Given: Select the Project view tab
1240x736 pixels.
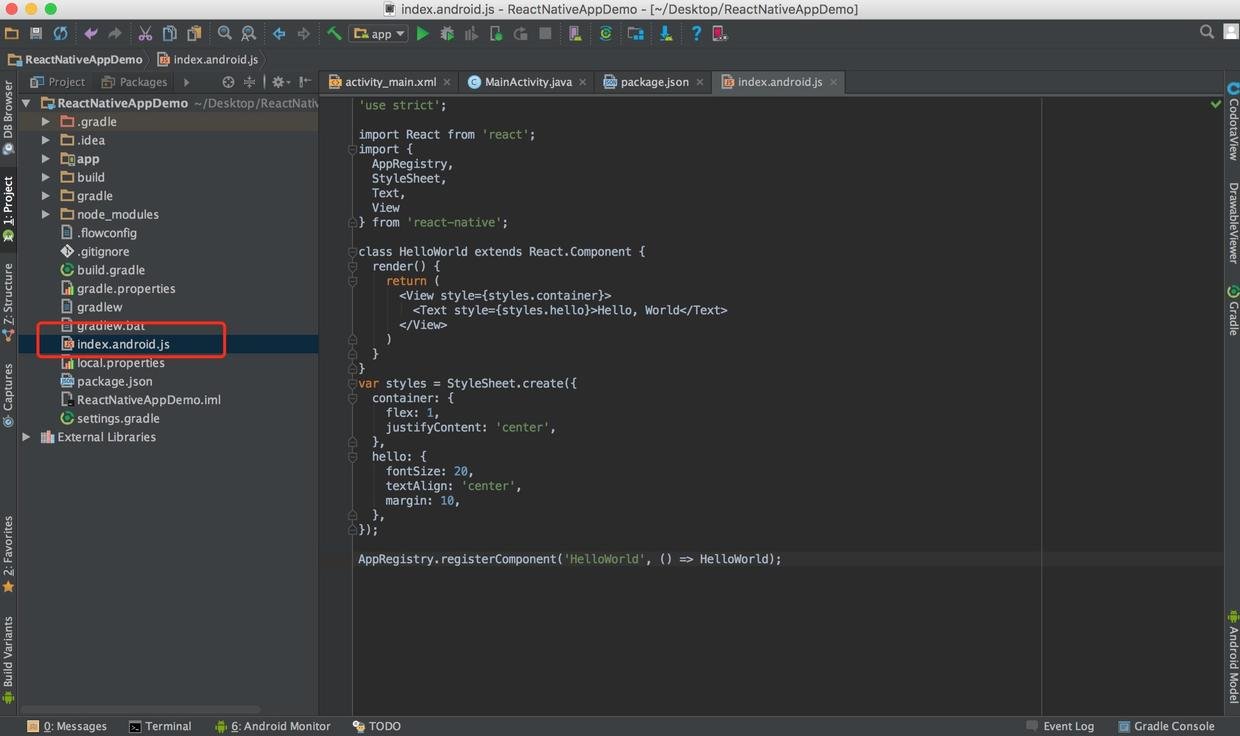Looking at the screenshot, I should point(58,82).
